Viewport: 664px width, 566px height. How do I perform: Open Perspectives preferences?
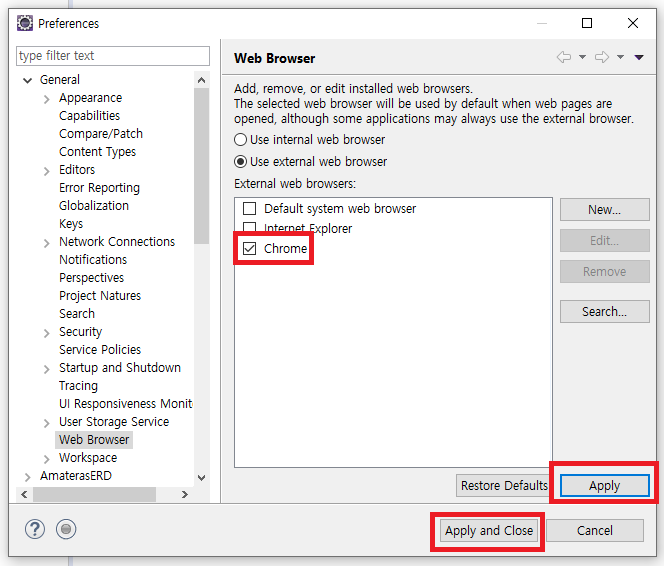pos(91,278)
